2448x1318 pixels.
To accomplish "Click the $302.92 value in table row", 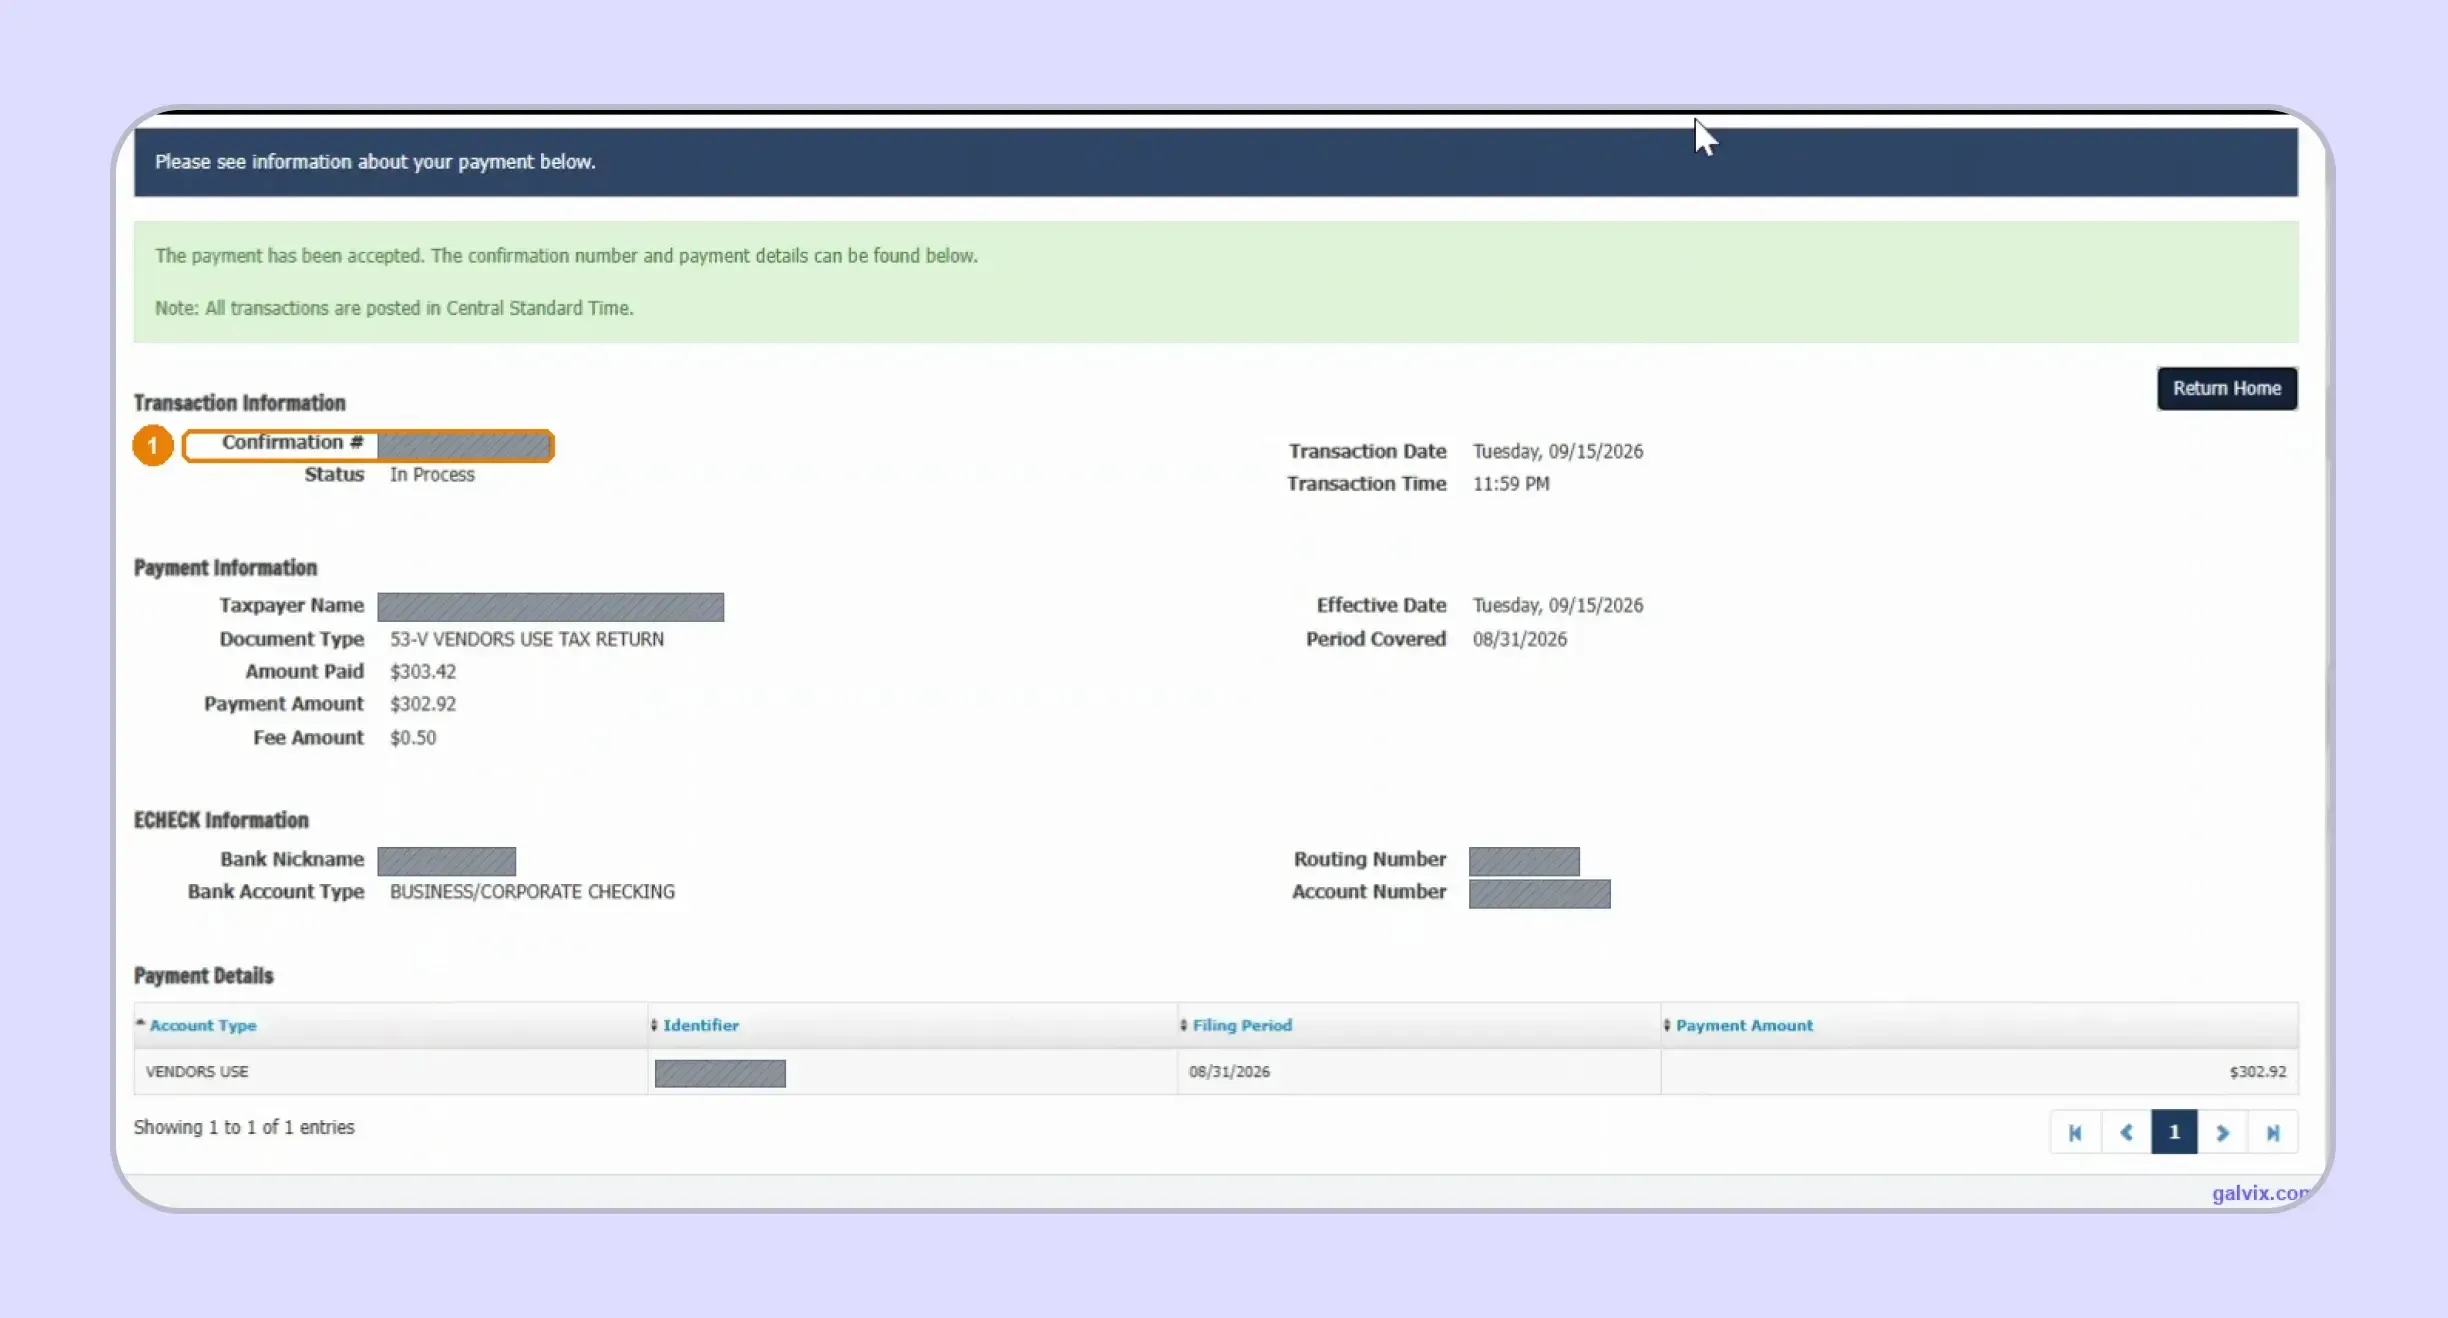I will point(2257,1071).
